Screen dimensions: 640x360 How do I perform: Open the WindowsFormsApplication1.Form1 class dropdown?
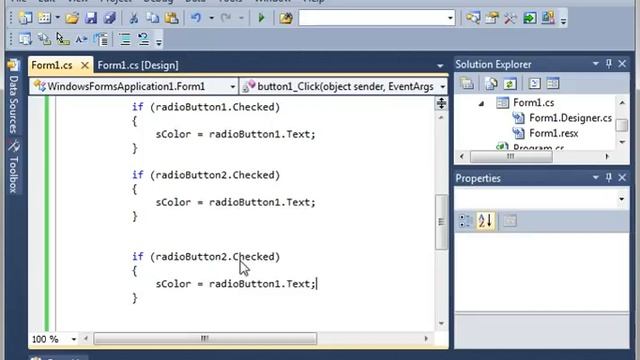point(232,87)
